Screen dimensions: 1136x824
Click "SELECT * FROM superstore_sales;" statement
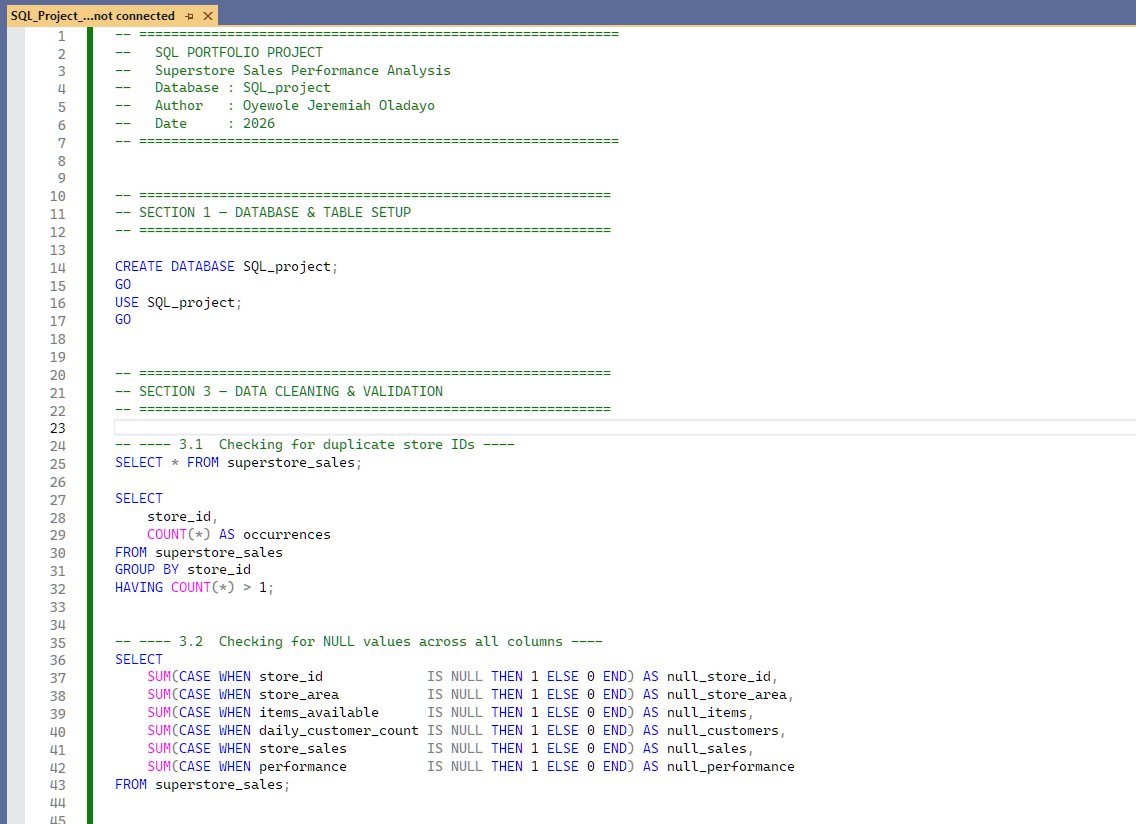(x=238, y=462)
